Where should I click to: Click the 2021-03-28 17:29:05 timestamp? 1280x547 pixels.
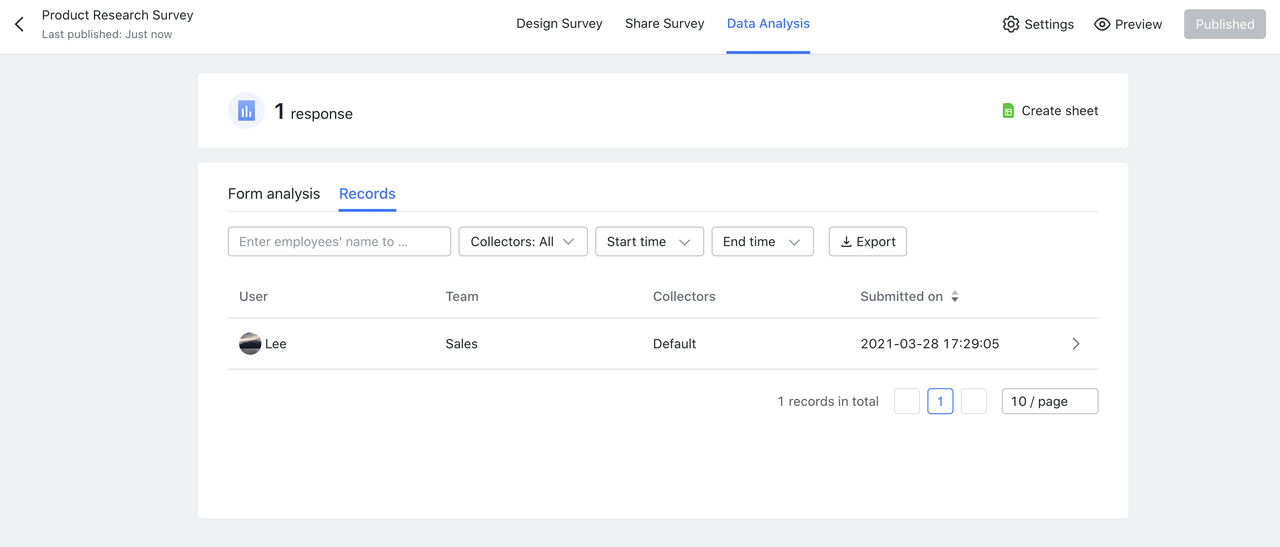pos(930,344)
